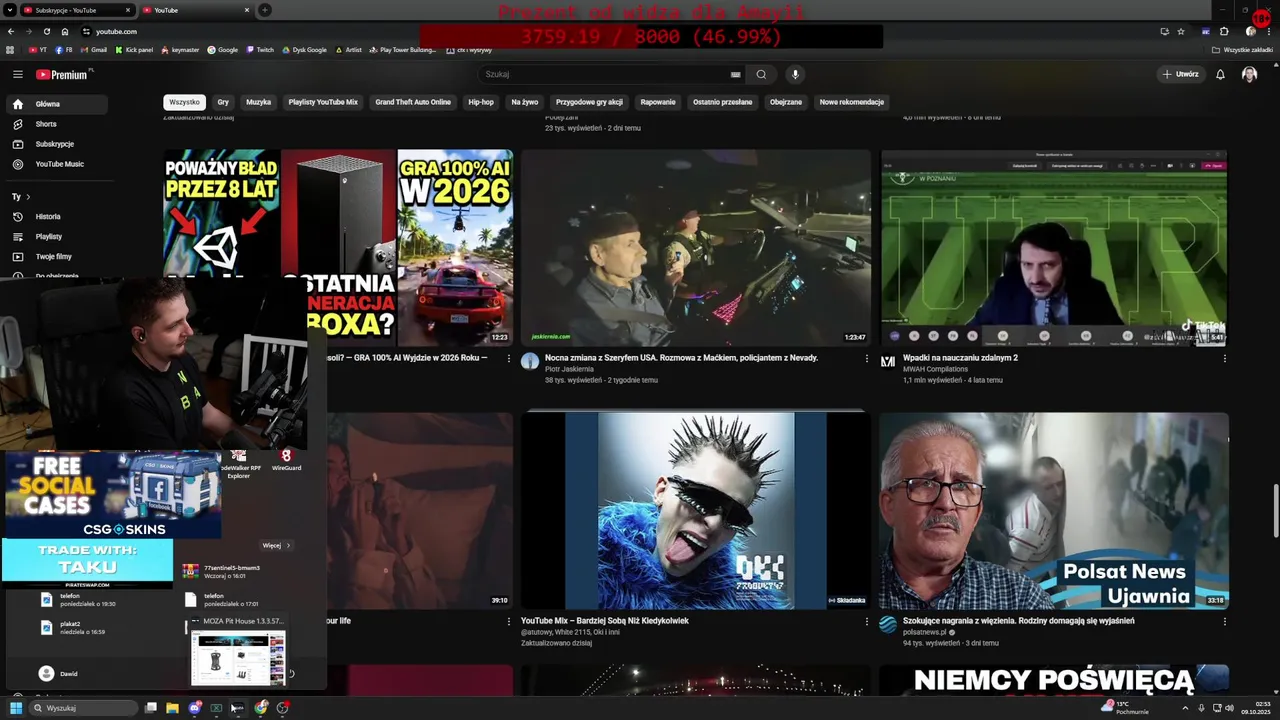This screenshot has width=1280, height=720.
Task: Open the polsatnews.pl channel link
Action: [924, 632]
